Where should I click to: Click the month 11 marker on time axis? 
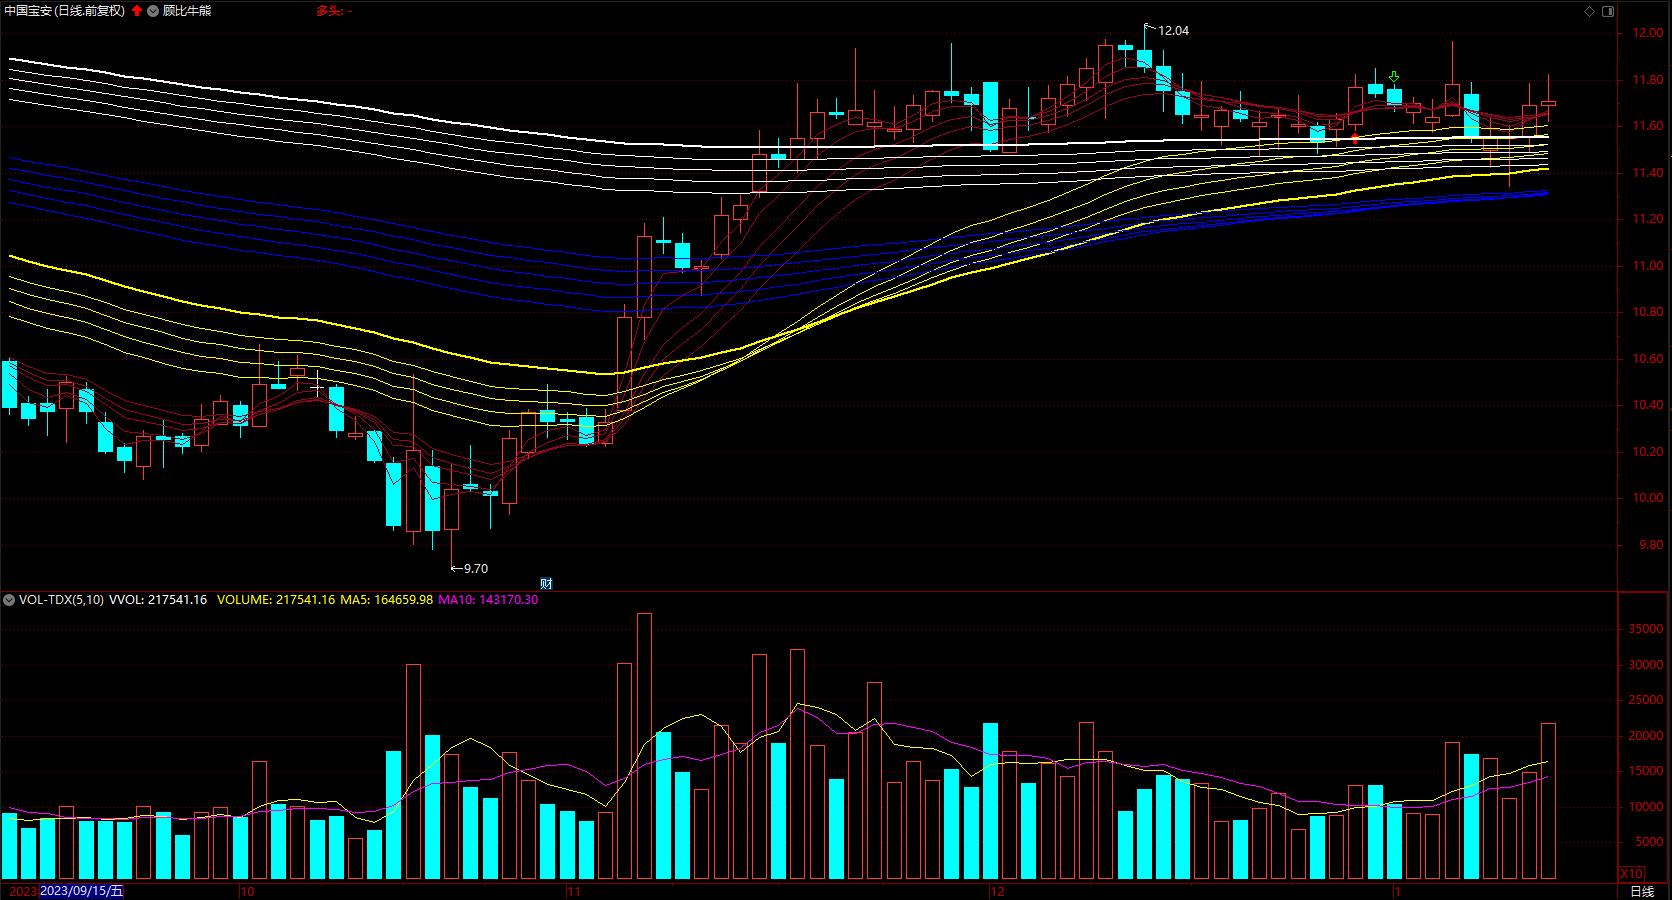point(574,891)
